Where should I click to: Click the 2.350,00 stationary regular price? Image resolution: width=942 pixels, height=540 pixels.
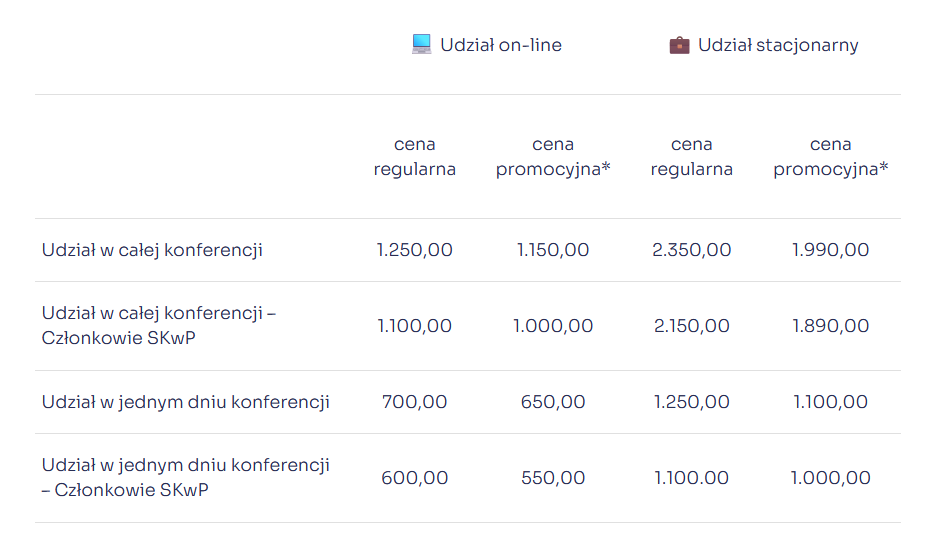click(x=692, y=250)
